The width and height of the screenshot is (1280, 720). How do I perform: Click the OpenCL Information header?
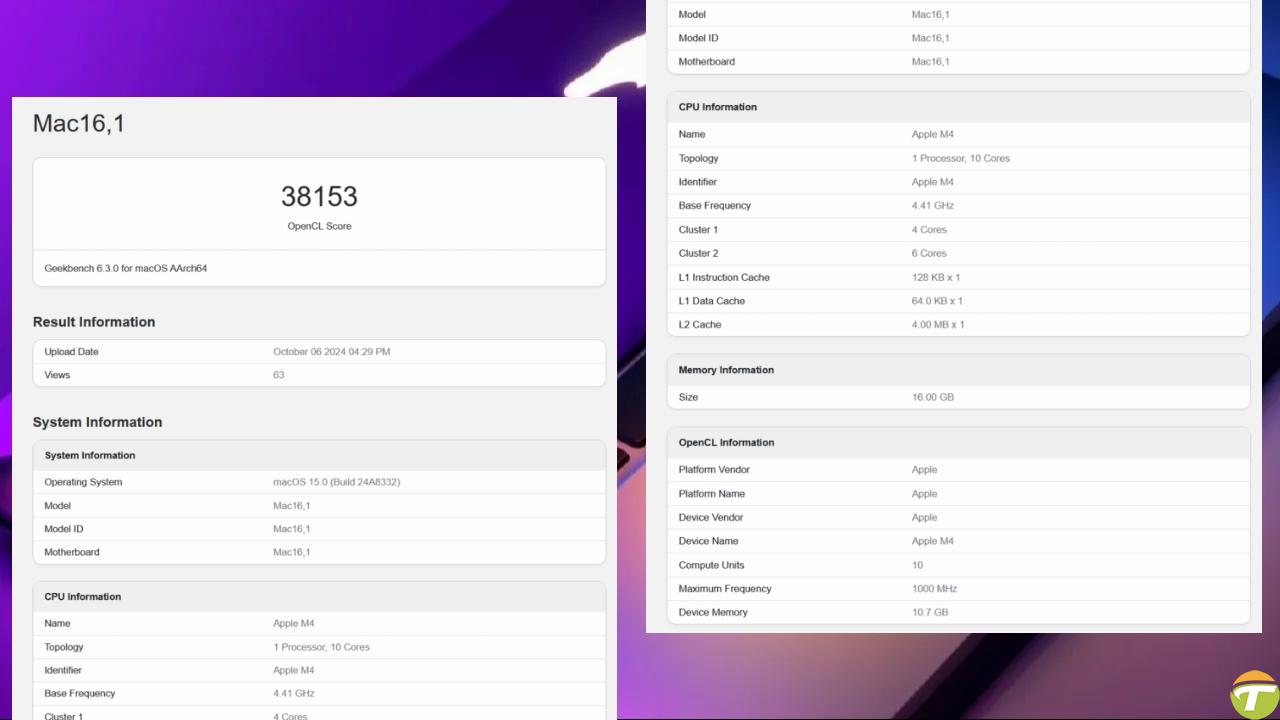(727, 442)
